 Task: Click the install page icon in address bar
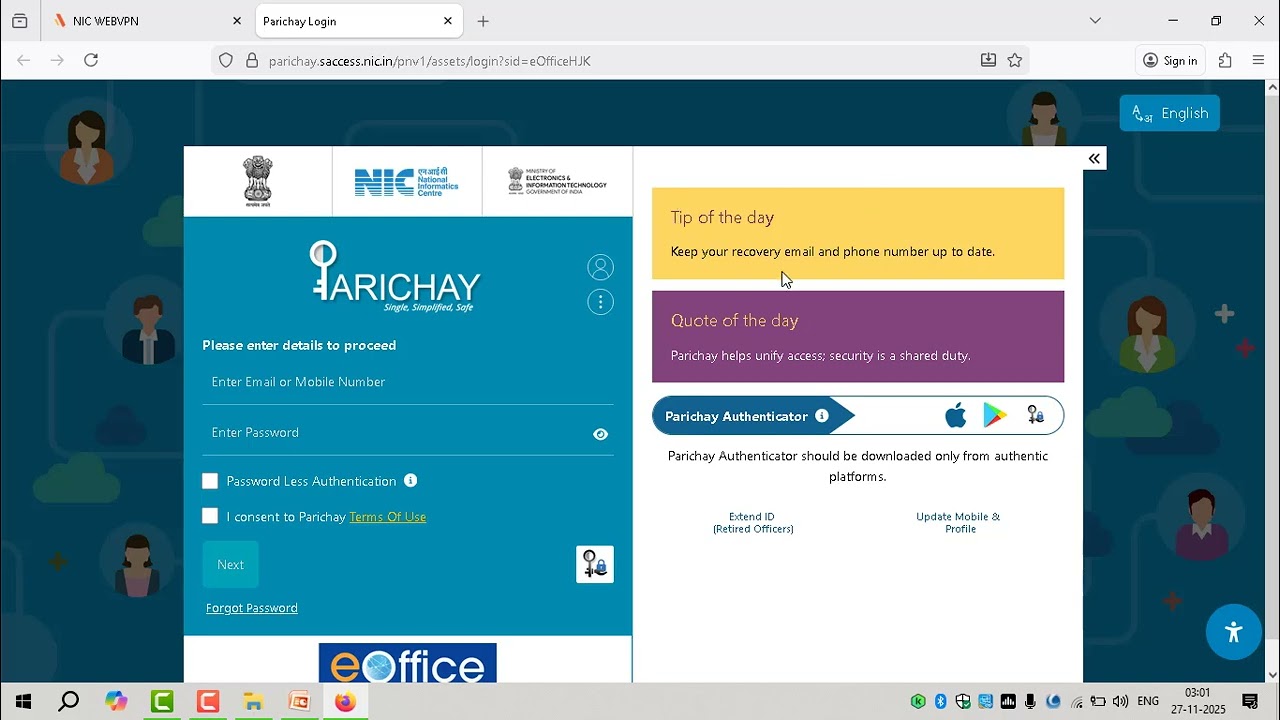(x=988, y=61)
